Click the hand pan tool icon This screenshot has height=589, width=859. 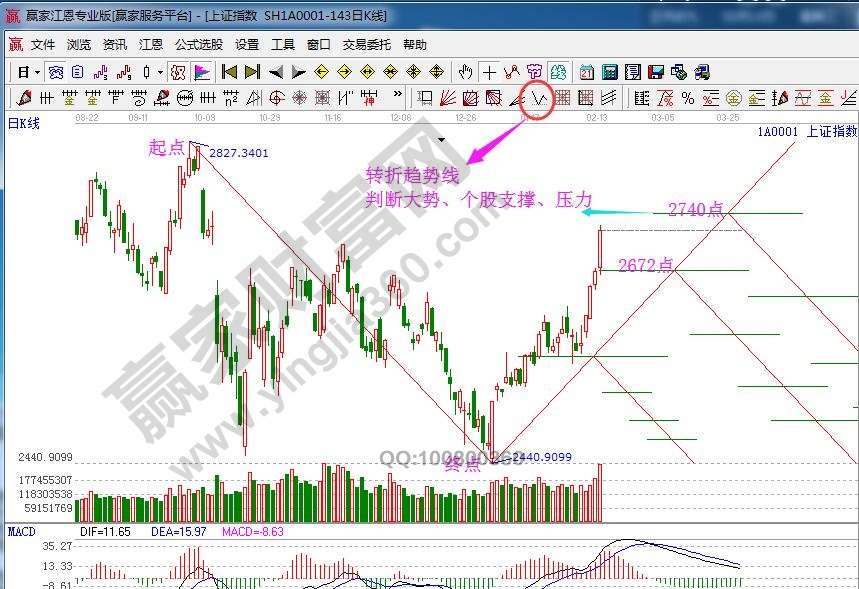point(465,72)
